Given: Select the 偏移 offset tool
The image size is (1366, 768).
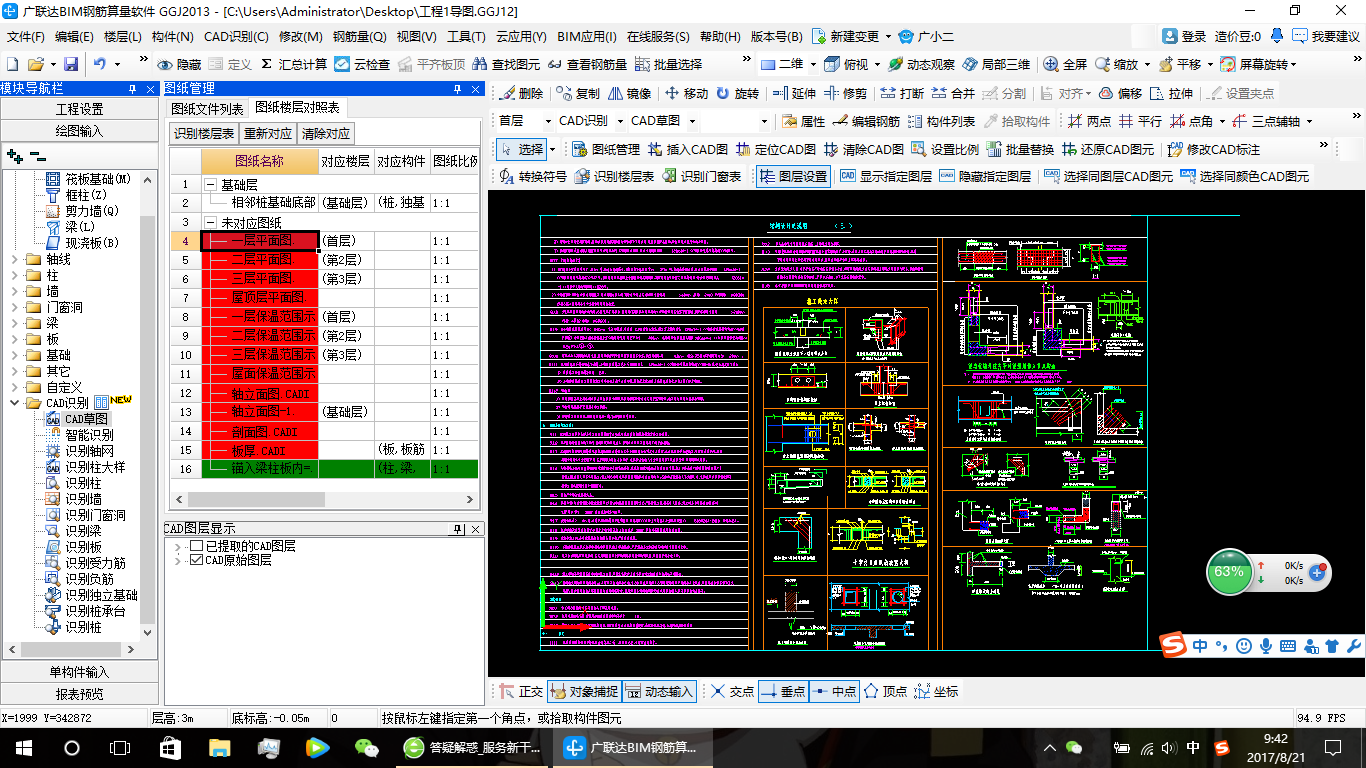Looking at the screenshot, I should coord(1120,93).
